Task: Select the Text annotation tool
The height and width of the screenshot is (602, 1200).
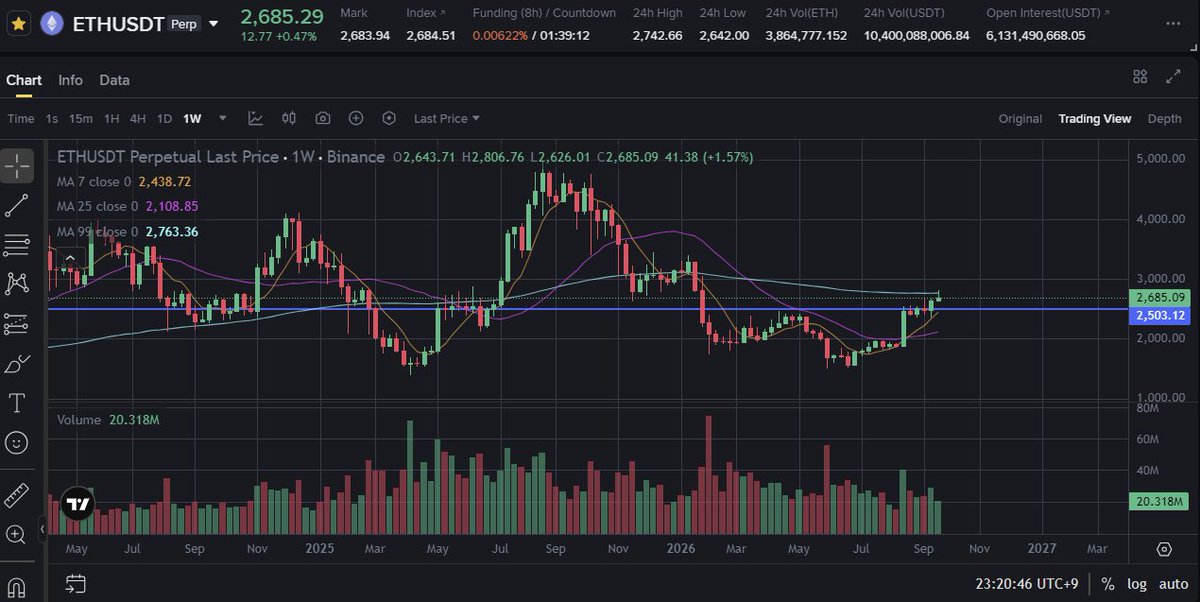Action: click(17, 402)
